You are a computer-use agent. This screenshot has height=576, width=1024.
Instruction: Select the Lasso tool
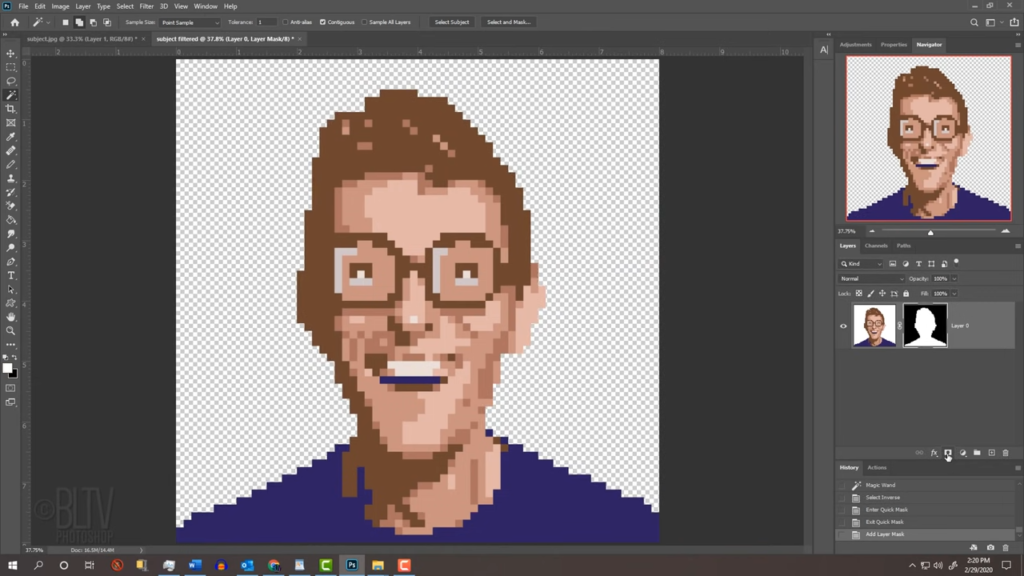11,81
